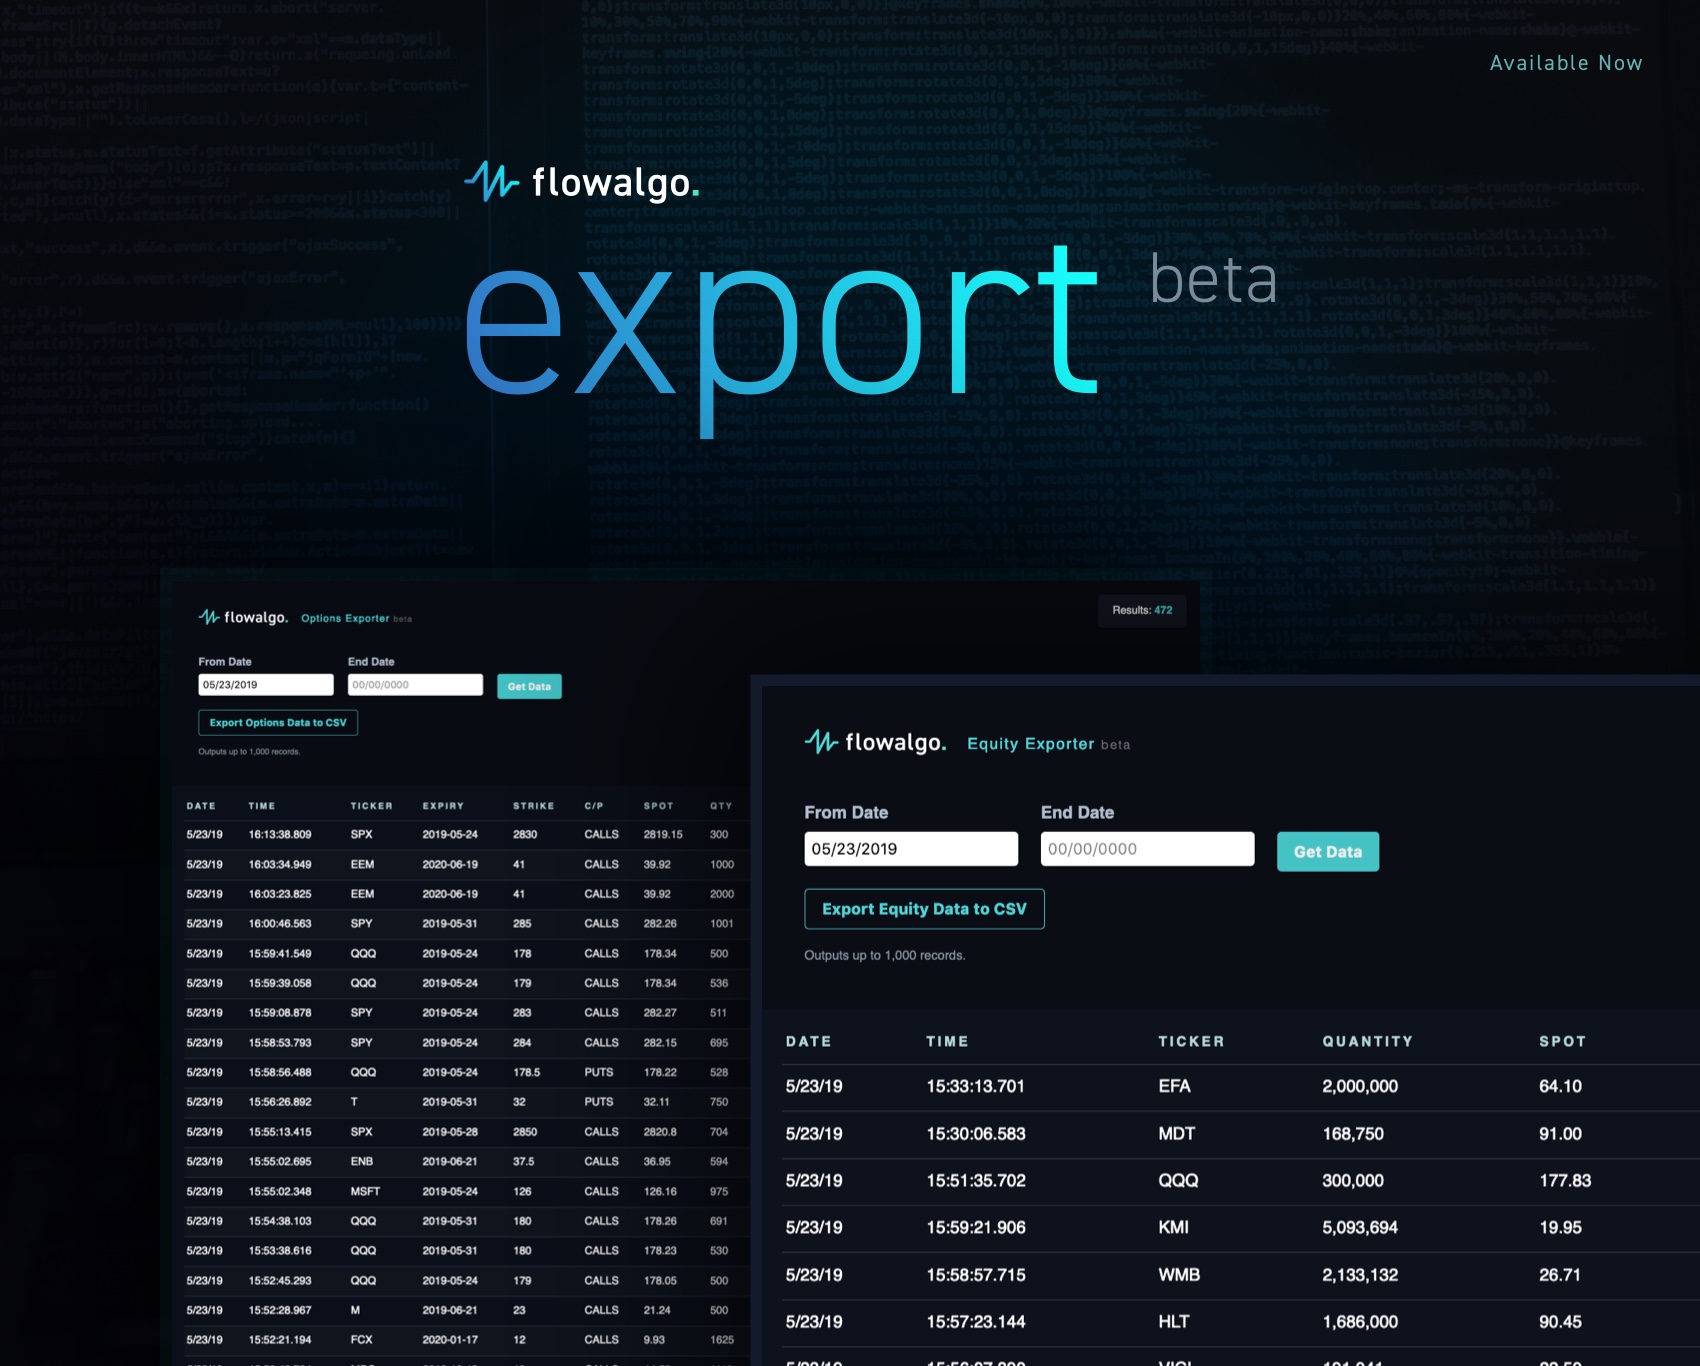This screenshot has width=1700, height=1366.
Task: Select the WMB ticker cell
Action: point(1179,1275)
